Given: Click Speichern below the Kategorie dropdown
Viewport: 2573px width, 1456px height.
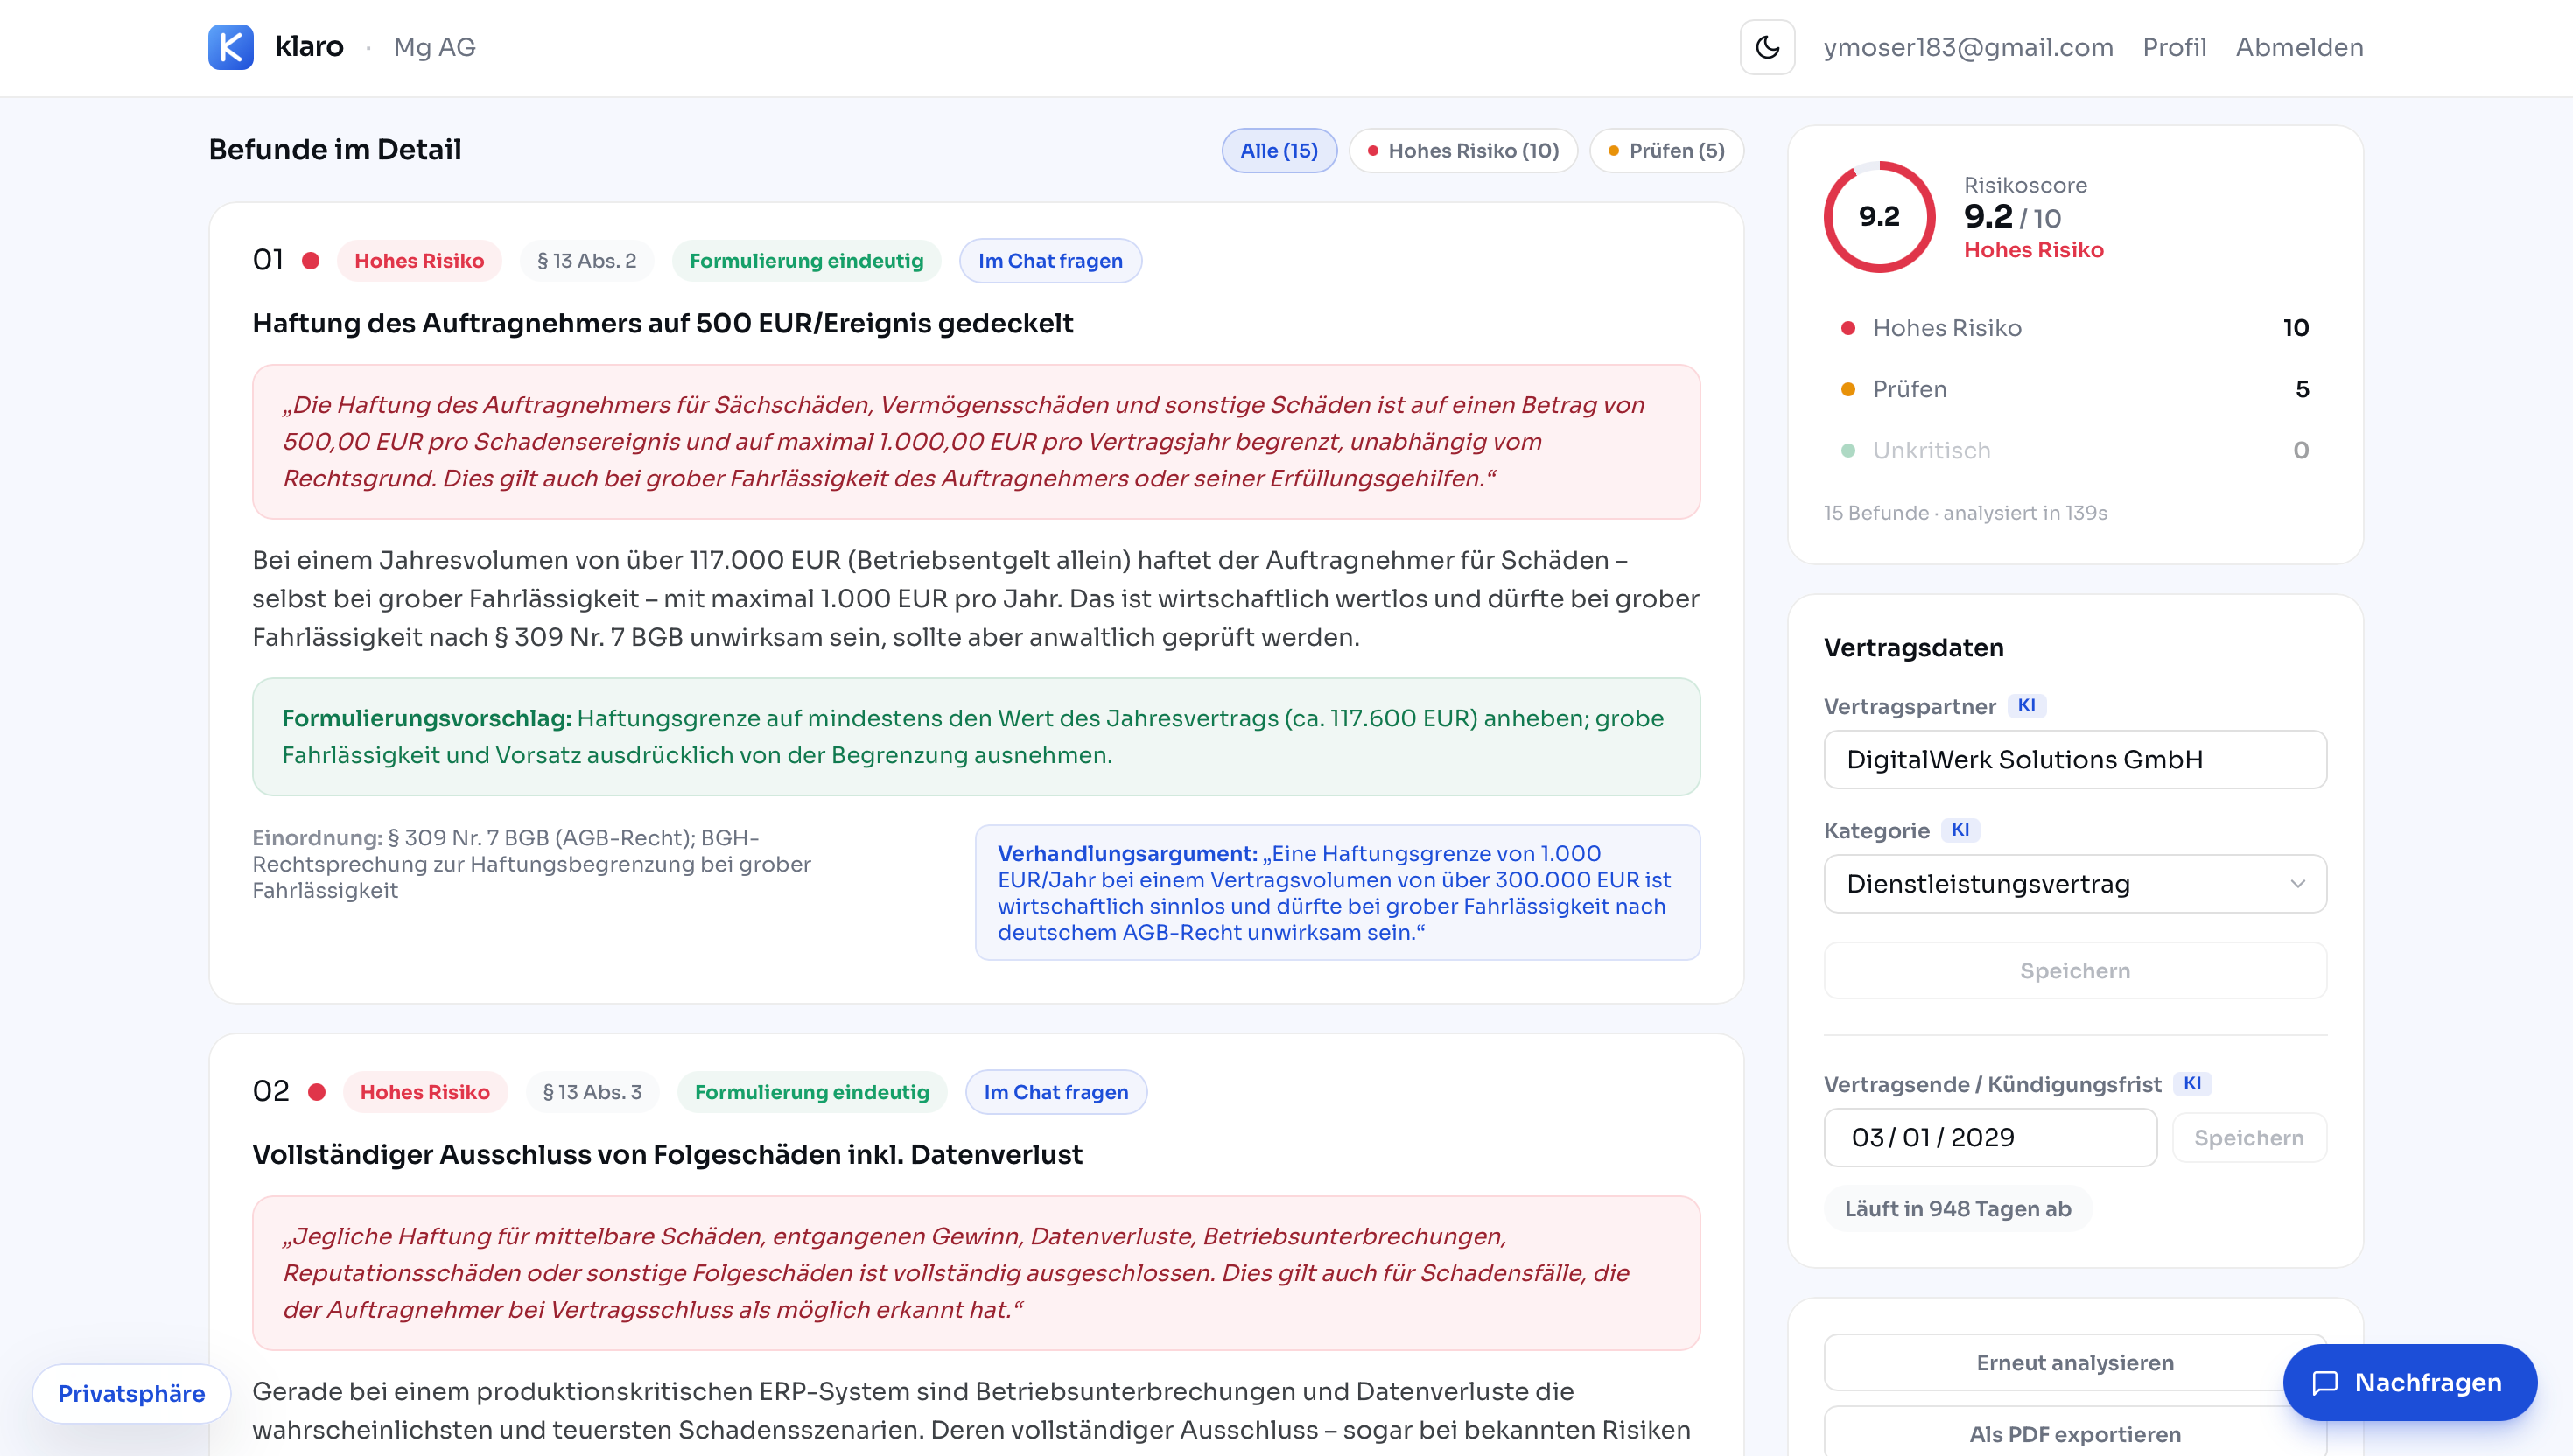Looking at the screenshot, I should tap(2075, 970).
